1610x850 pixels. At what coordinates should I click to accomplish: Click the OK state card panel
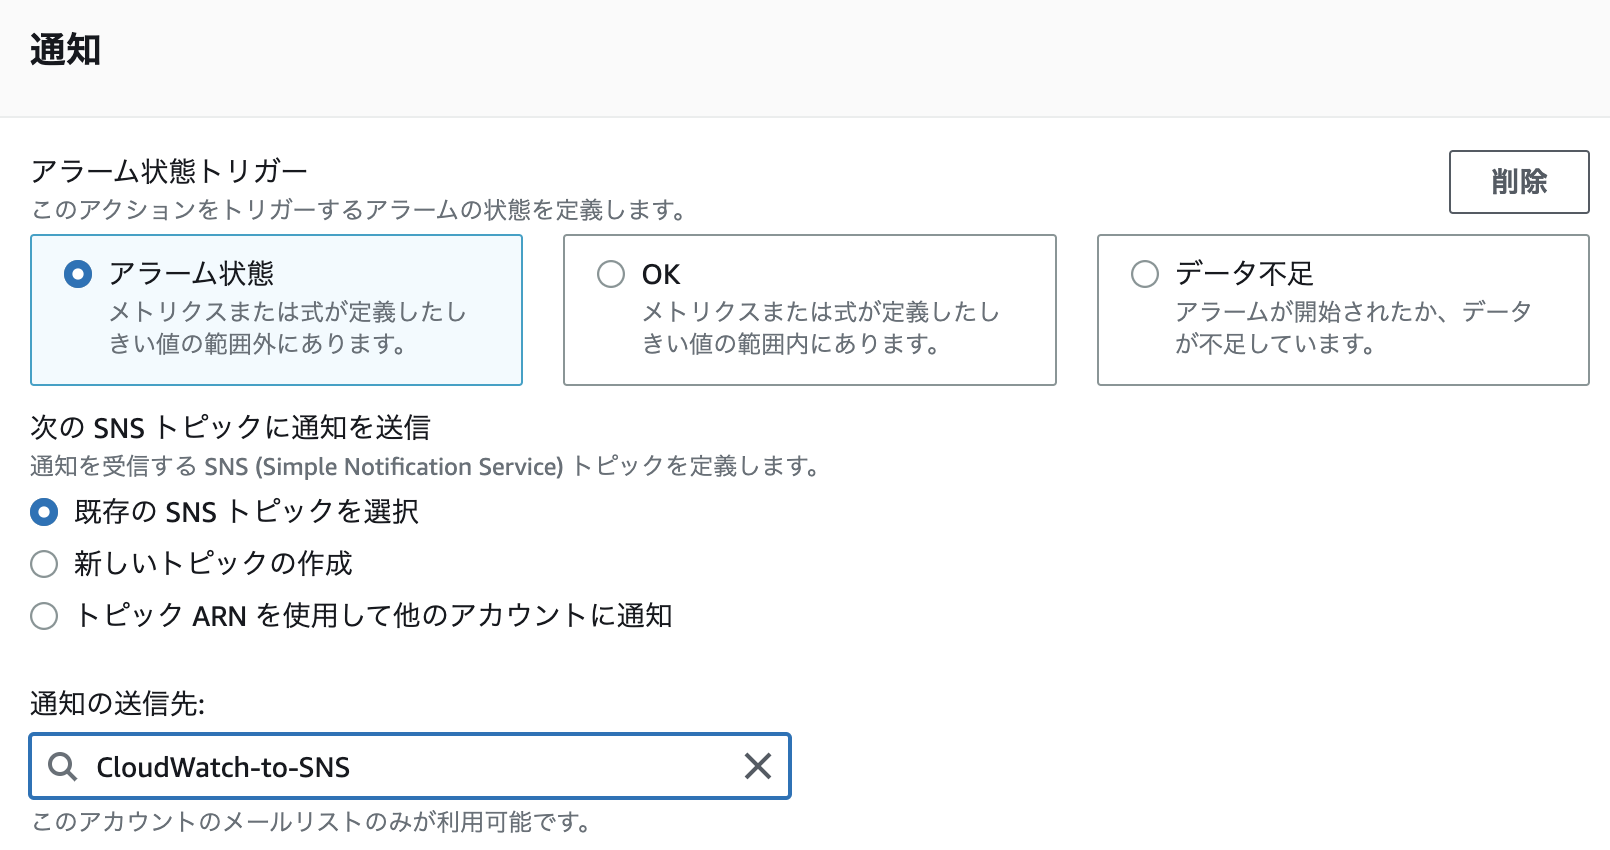point(810,310)
